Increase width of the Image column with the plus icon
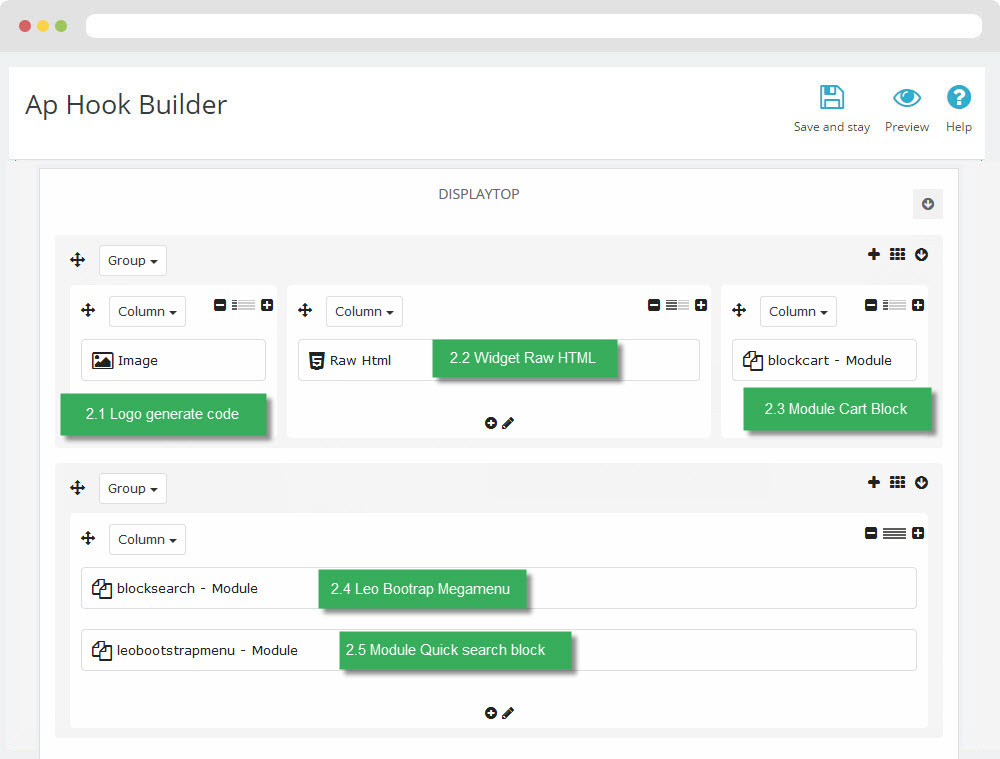This screenshot has width=1000, height=759. tap(267, 305)
